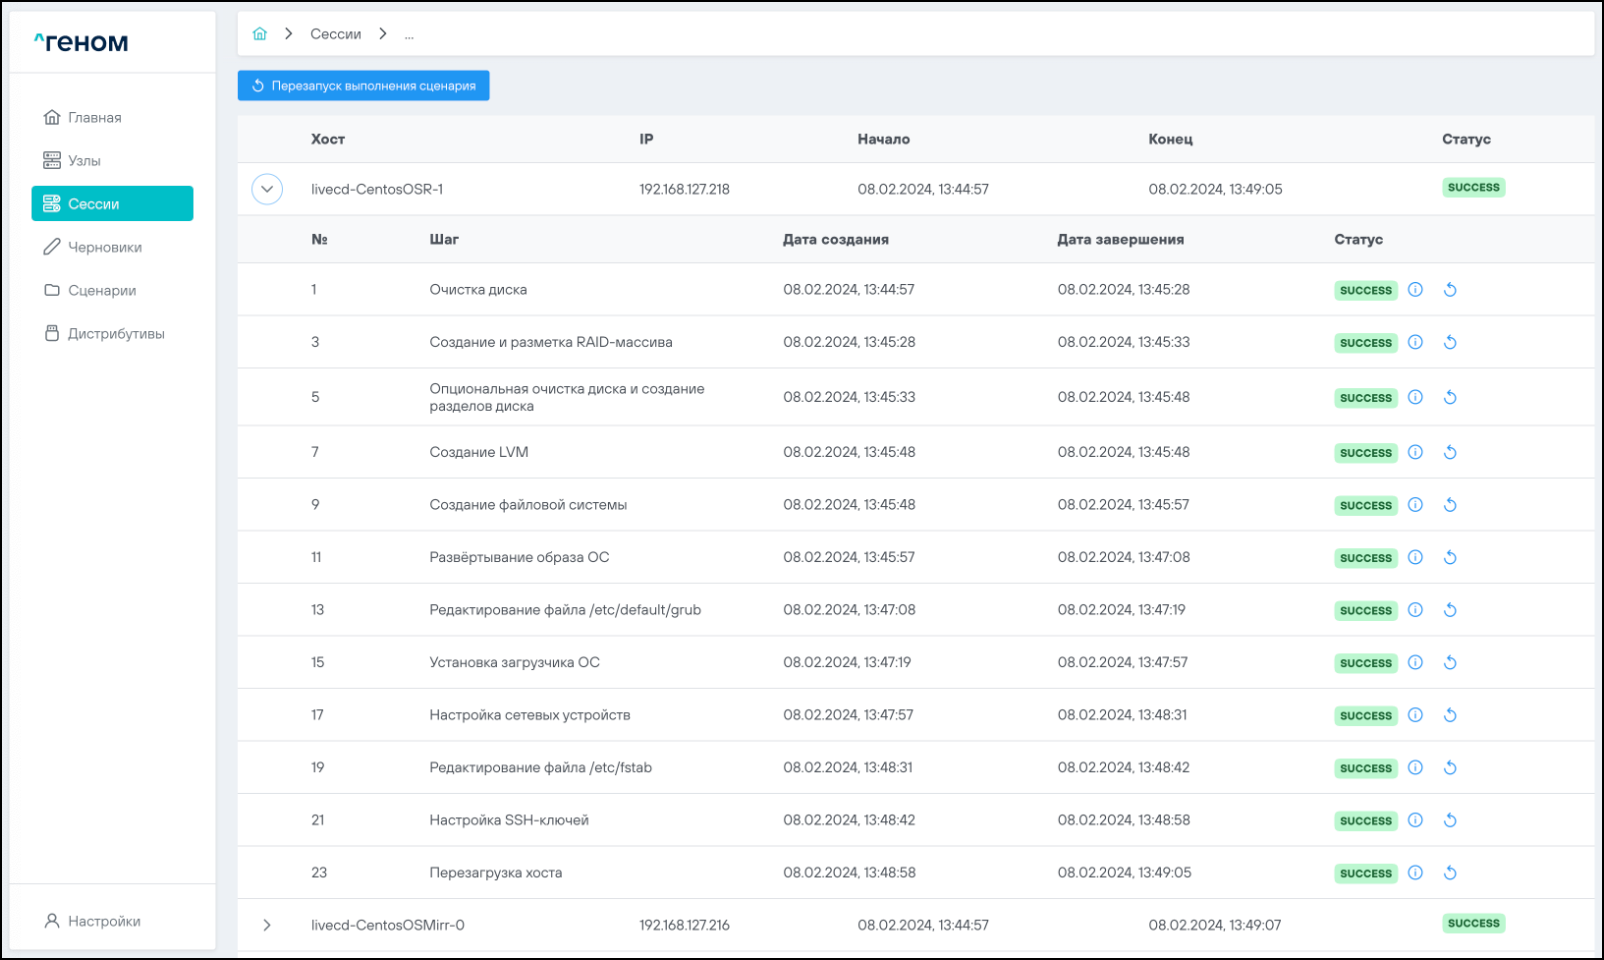This screenshot has width=1604, height=960.
Task: Click the Геном logo
Action: 81,42
